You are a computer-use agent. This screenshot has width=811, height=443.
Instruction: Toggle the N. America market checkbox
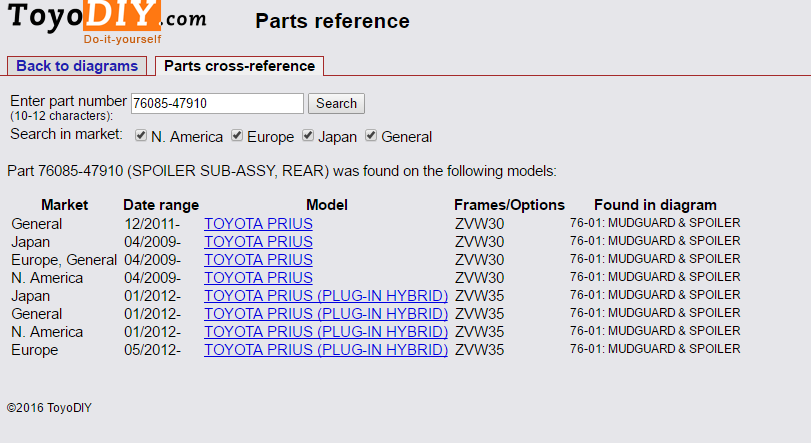(141, 135)
